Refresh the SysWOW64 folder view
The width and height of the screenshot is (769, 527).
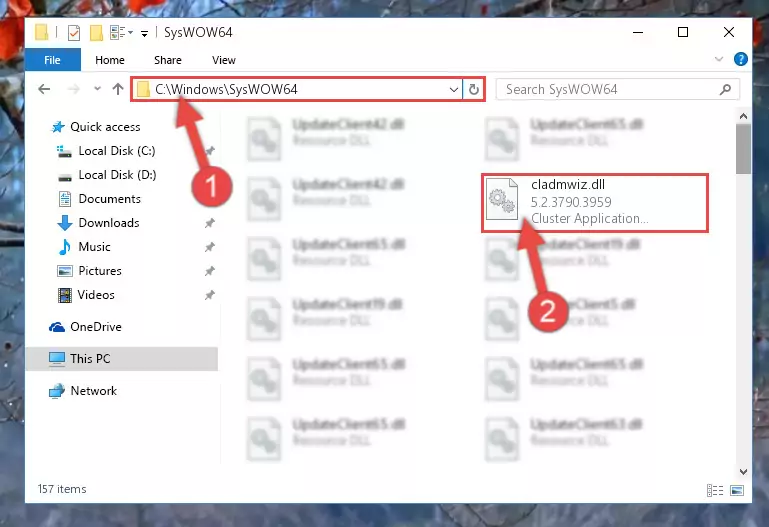pyautogui.click(x=474, y=89)
